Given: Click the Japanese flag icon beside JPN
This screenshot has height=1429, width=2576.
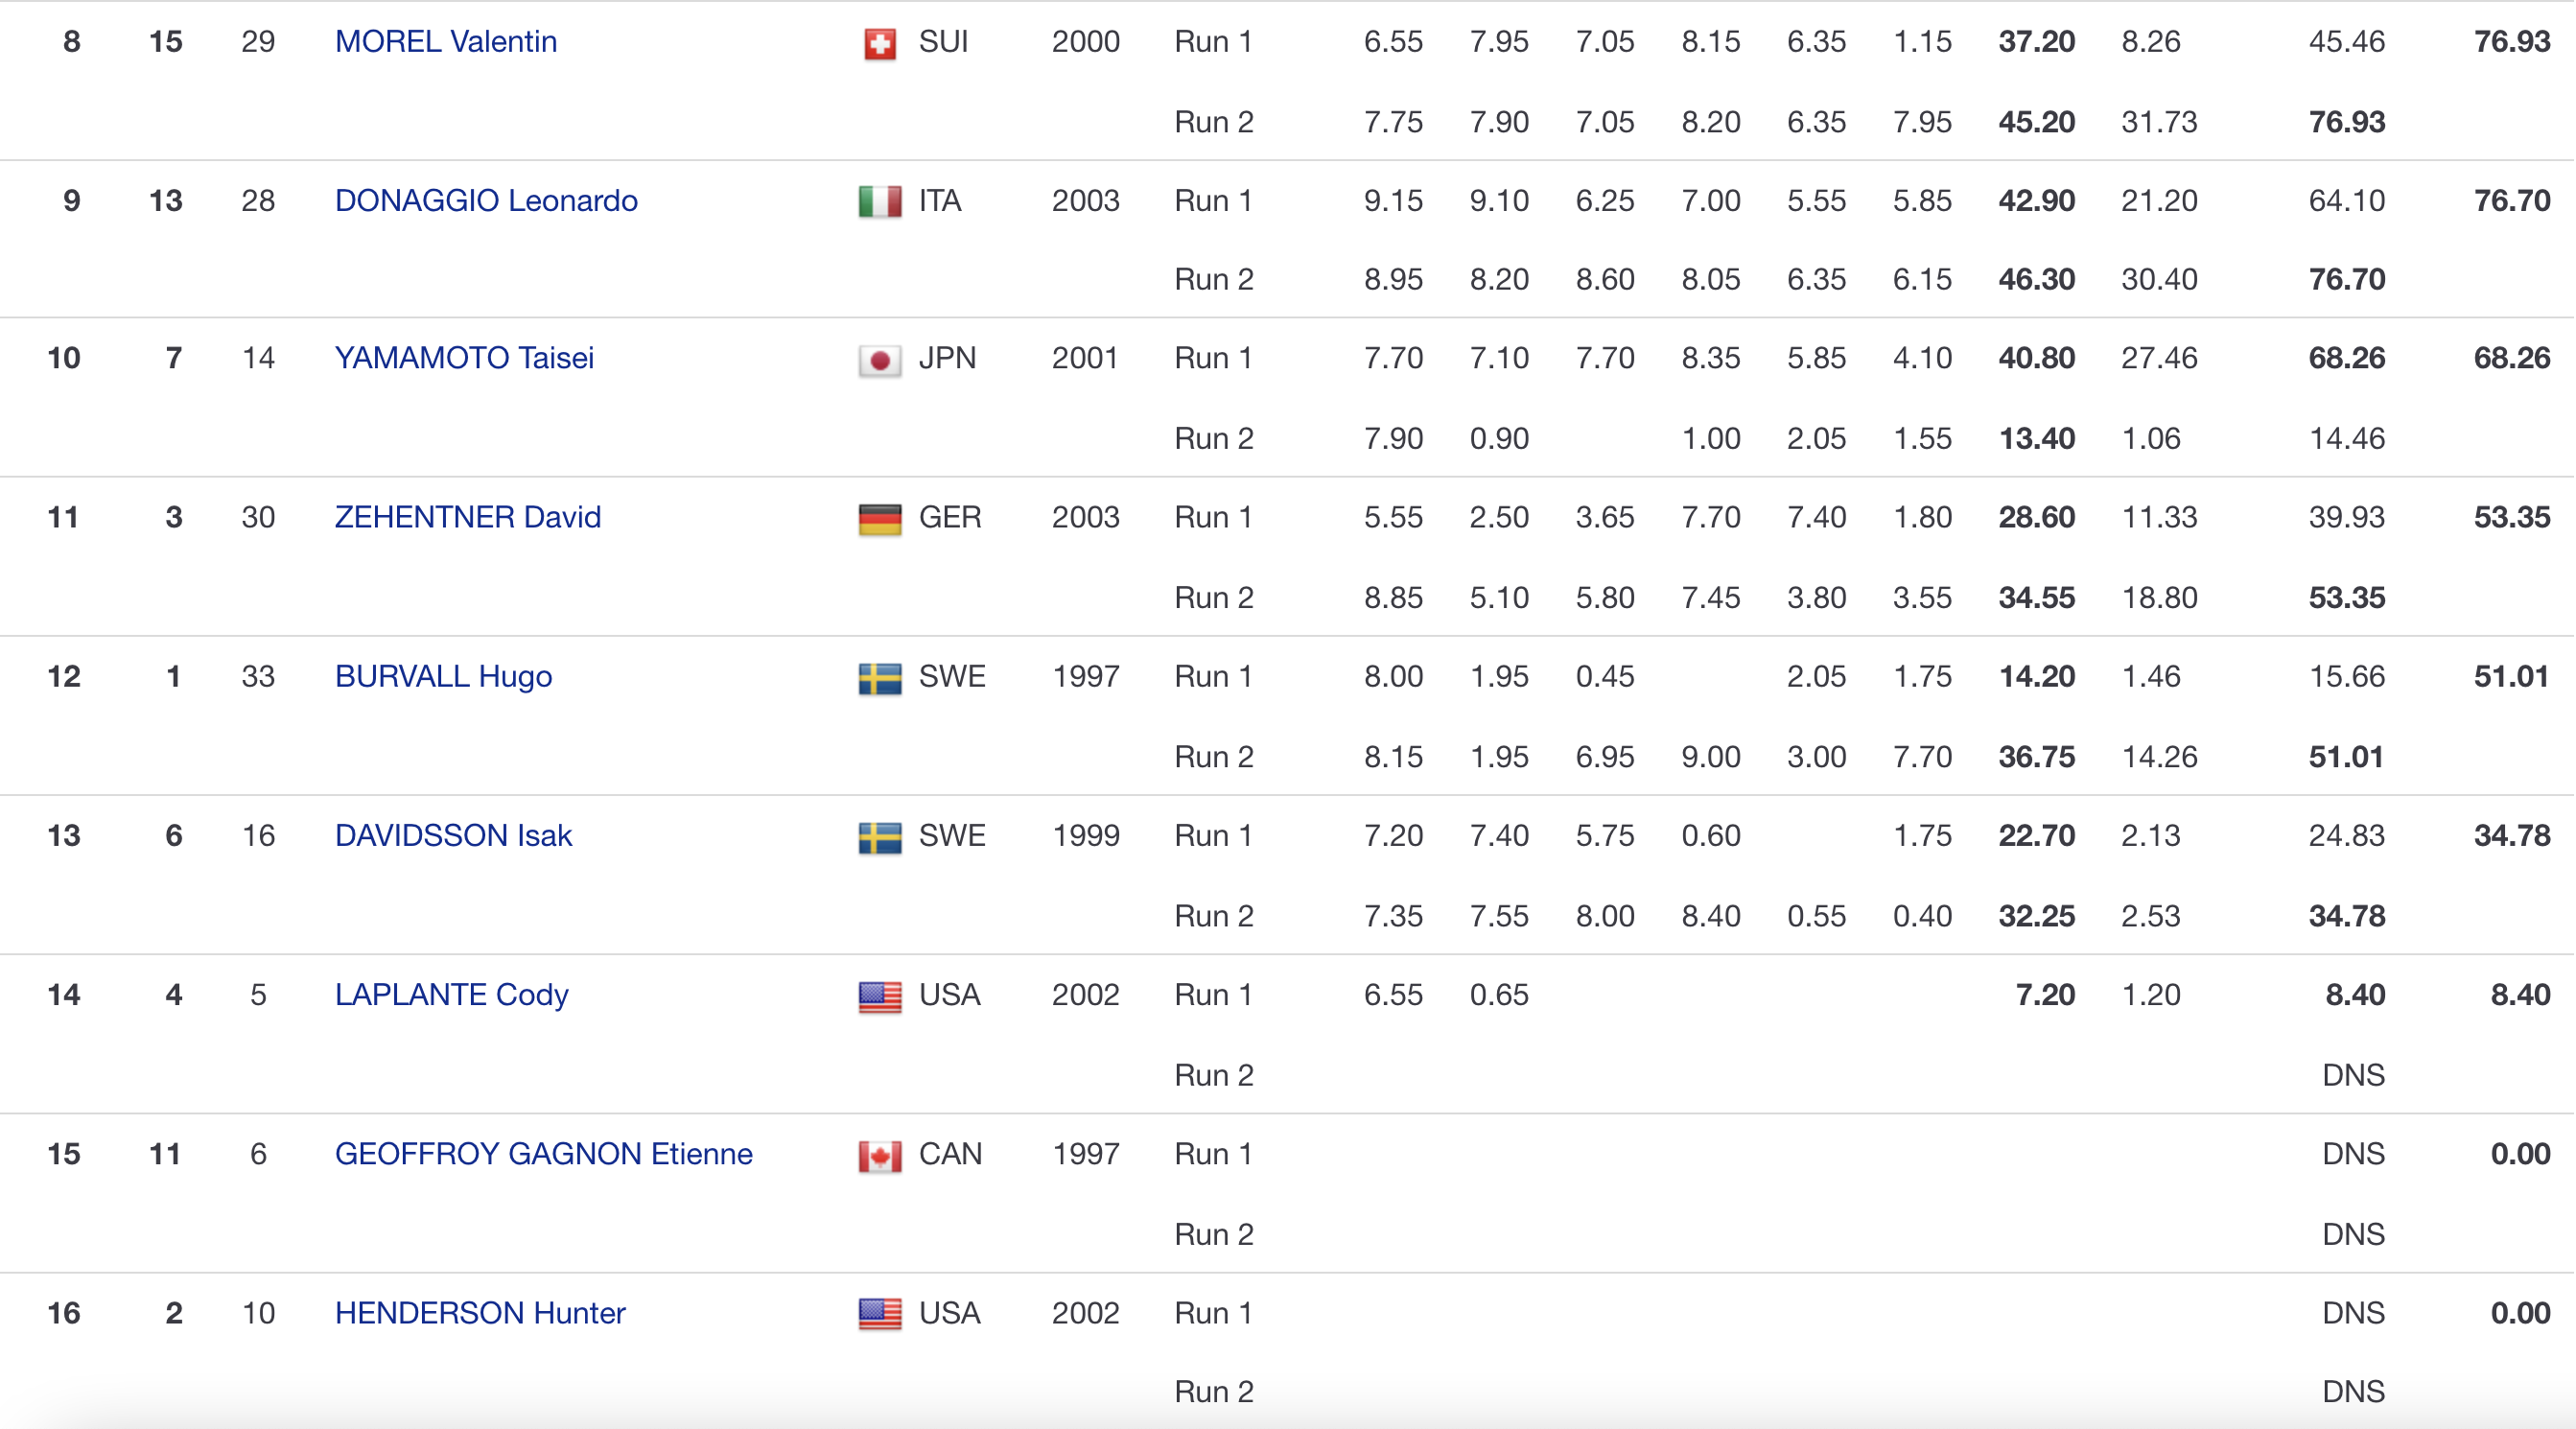Looking at the screenshot, I should (x=880, y=360).
